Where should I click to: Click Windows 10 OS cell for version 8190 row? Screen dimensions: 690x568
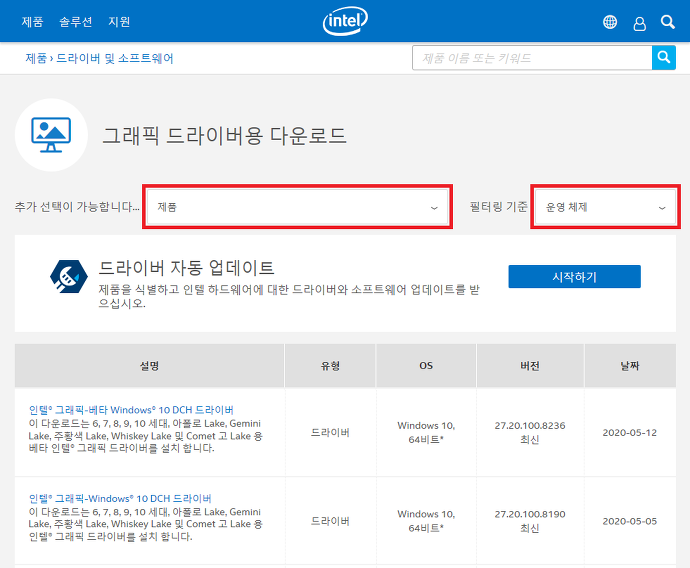(426, 521)
